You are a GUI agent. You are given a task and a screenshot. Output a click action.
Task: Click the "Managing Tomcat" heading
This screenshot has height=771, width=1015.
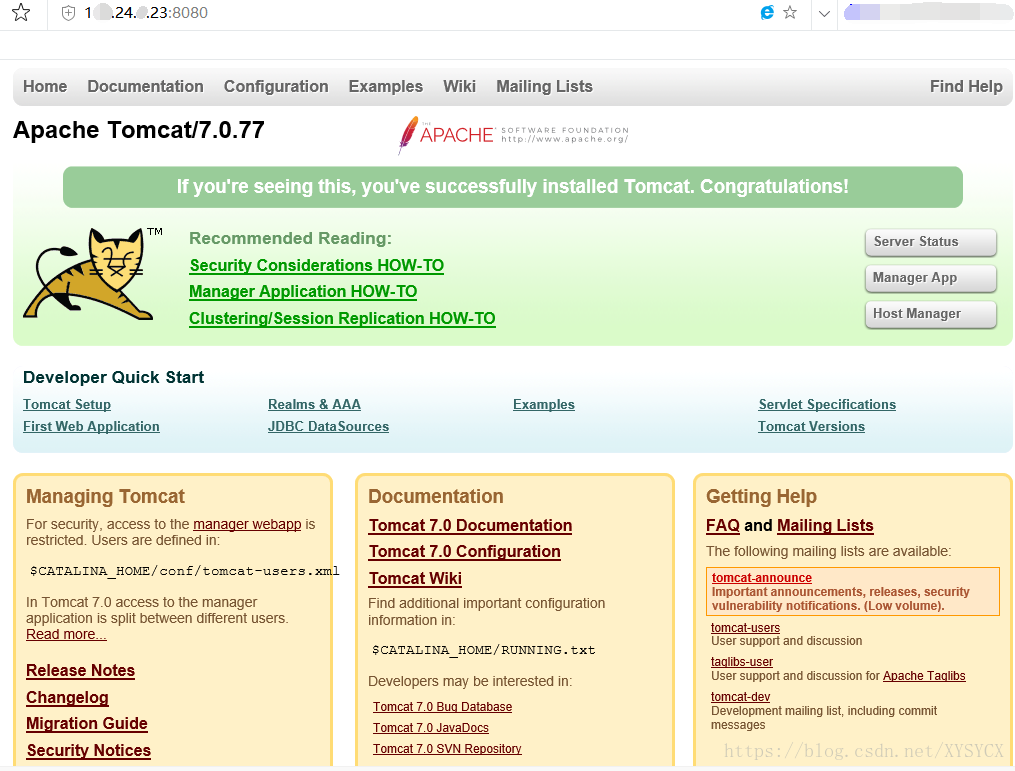[x=105, y=497]
